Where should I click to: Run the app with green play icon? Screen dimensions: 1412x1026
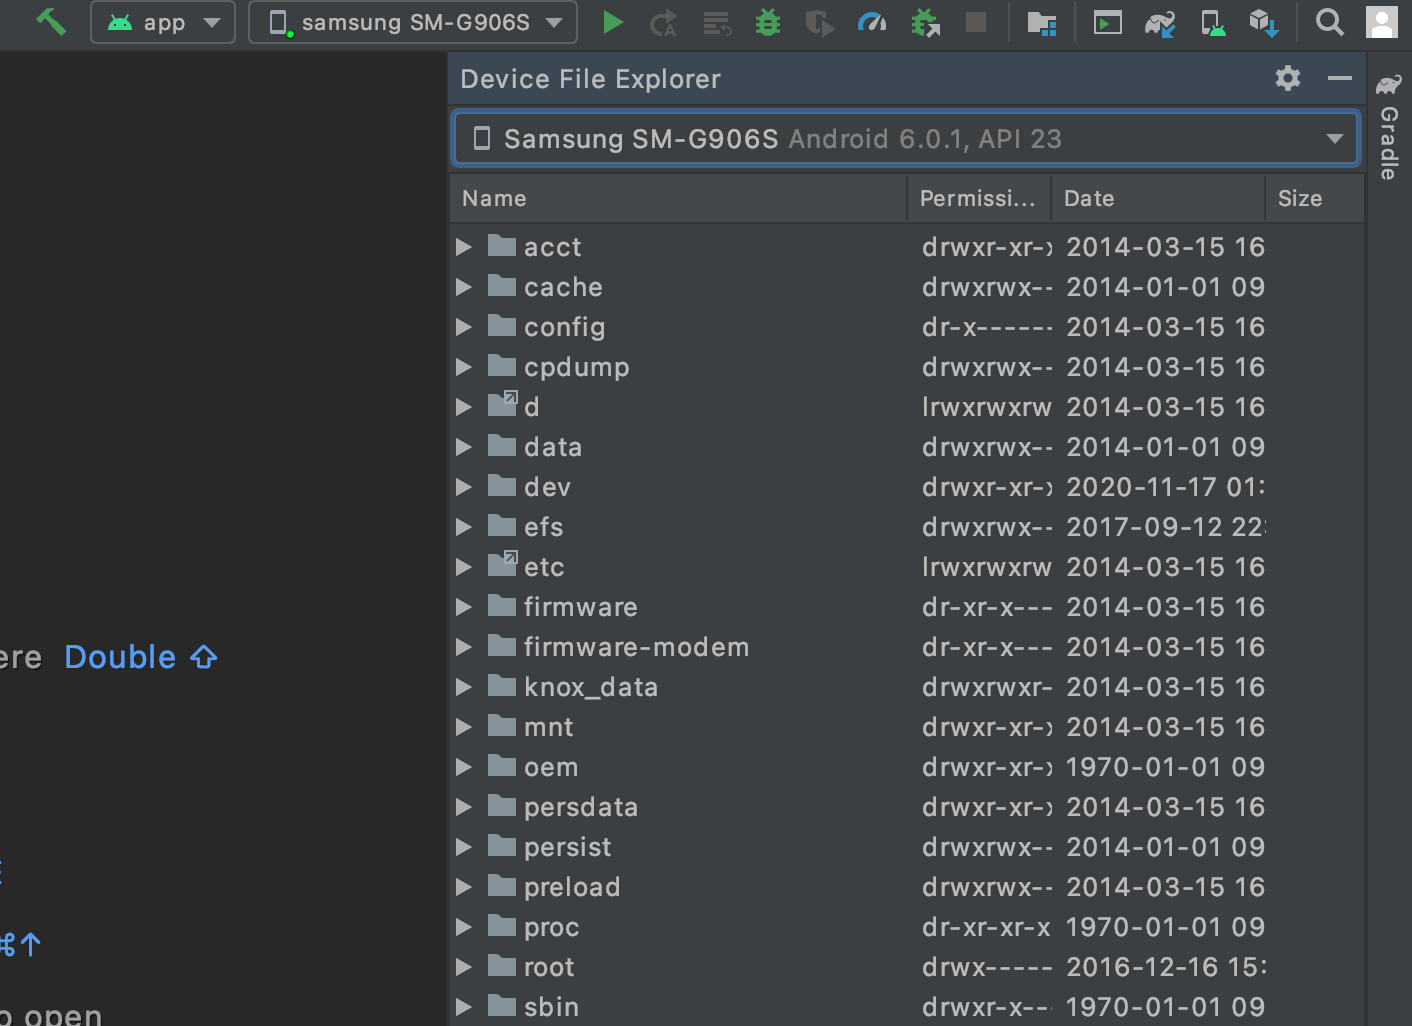(x=612, y=22)
